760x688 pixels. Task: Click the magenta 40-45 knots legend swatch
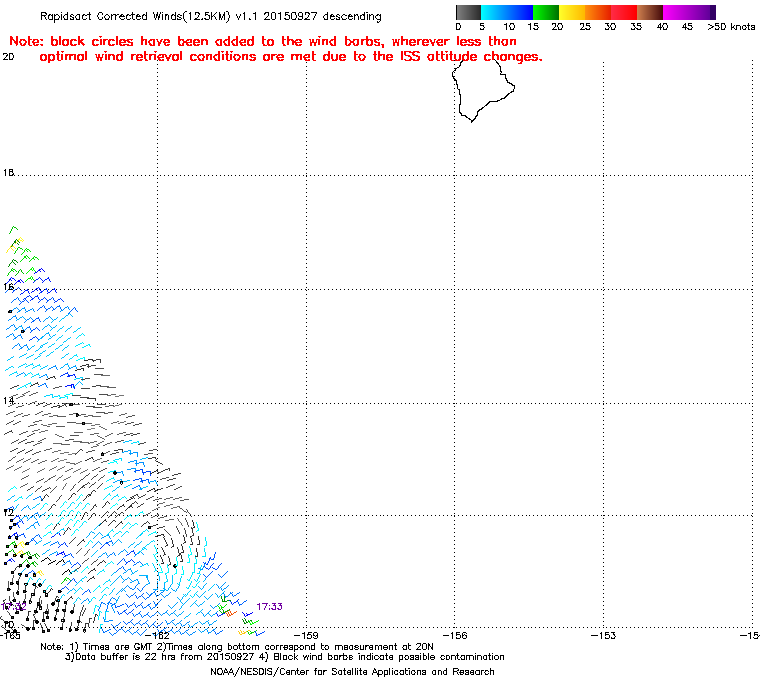[x=676, y=12]
